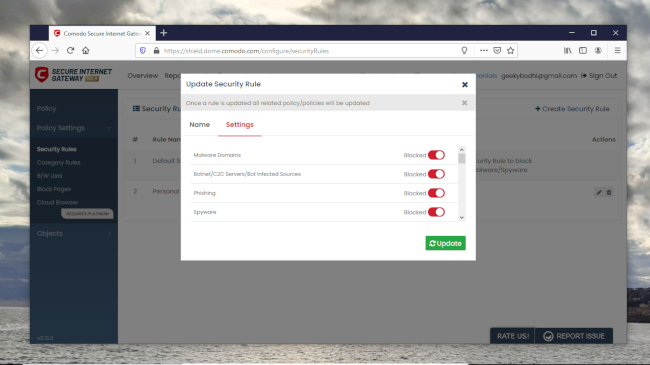Click Create Security Rule
The width and height of the screenshot is (650, 365).
pyautogui.click(x=572, y=109)
